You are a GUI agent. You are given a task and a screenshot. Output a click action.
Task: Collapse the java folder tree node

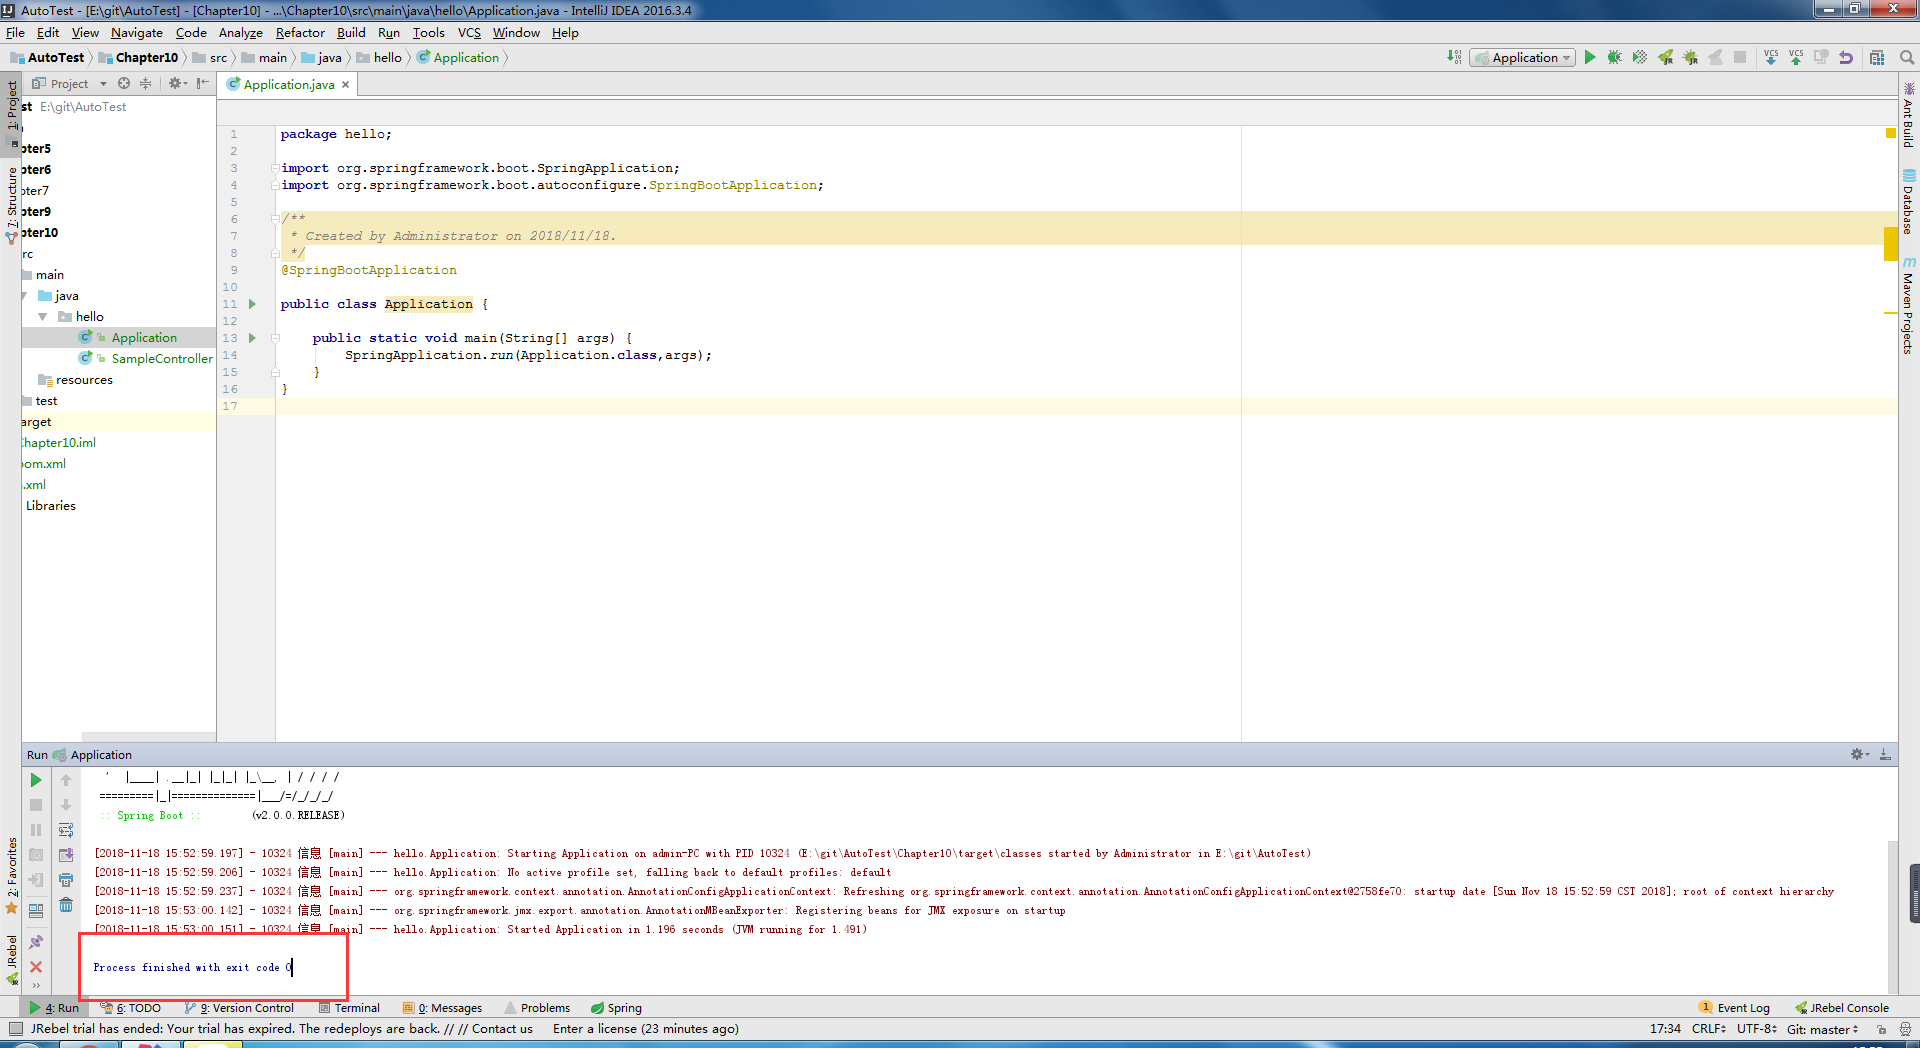(24, 296)
